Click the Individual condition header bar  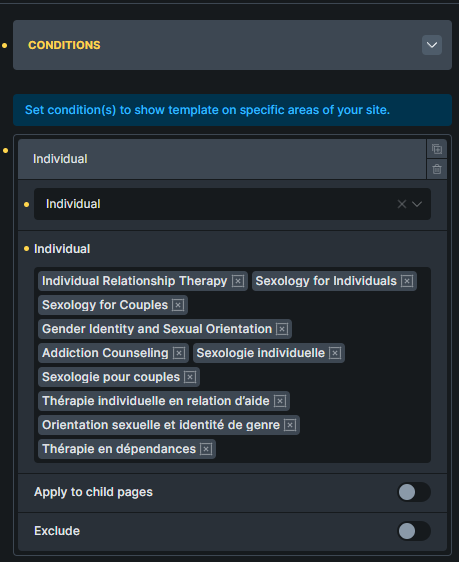[x=222, y=159]
